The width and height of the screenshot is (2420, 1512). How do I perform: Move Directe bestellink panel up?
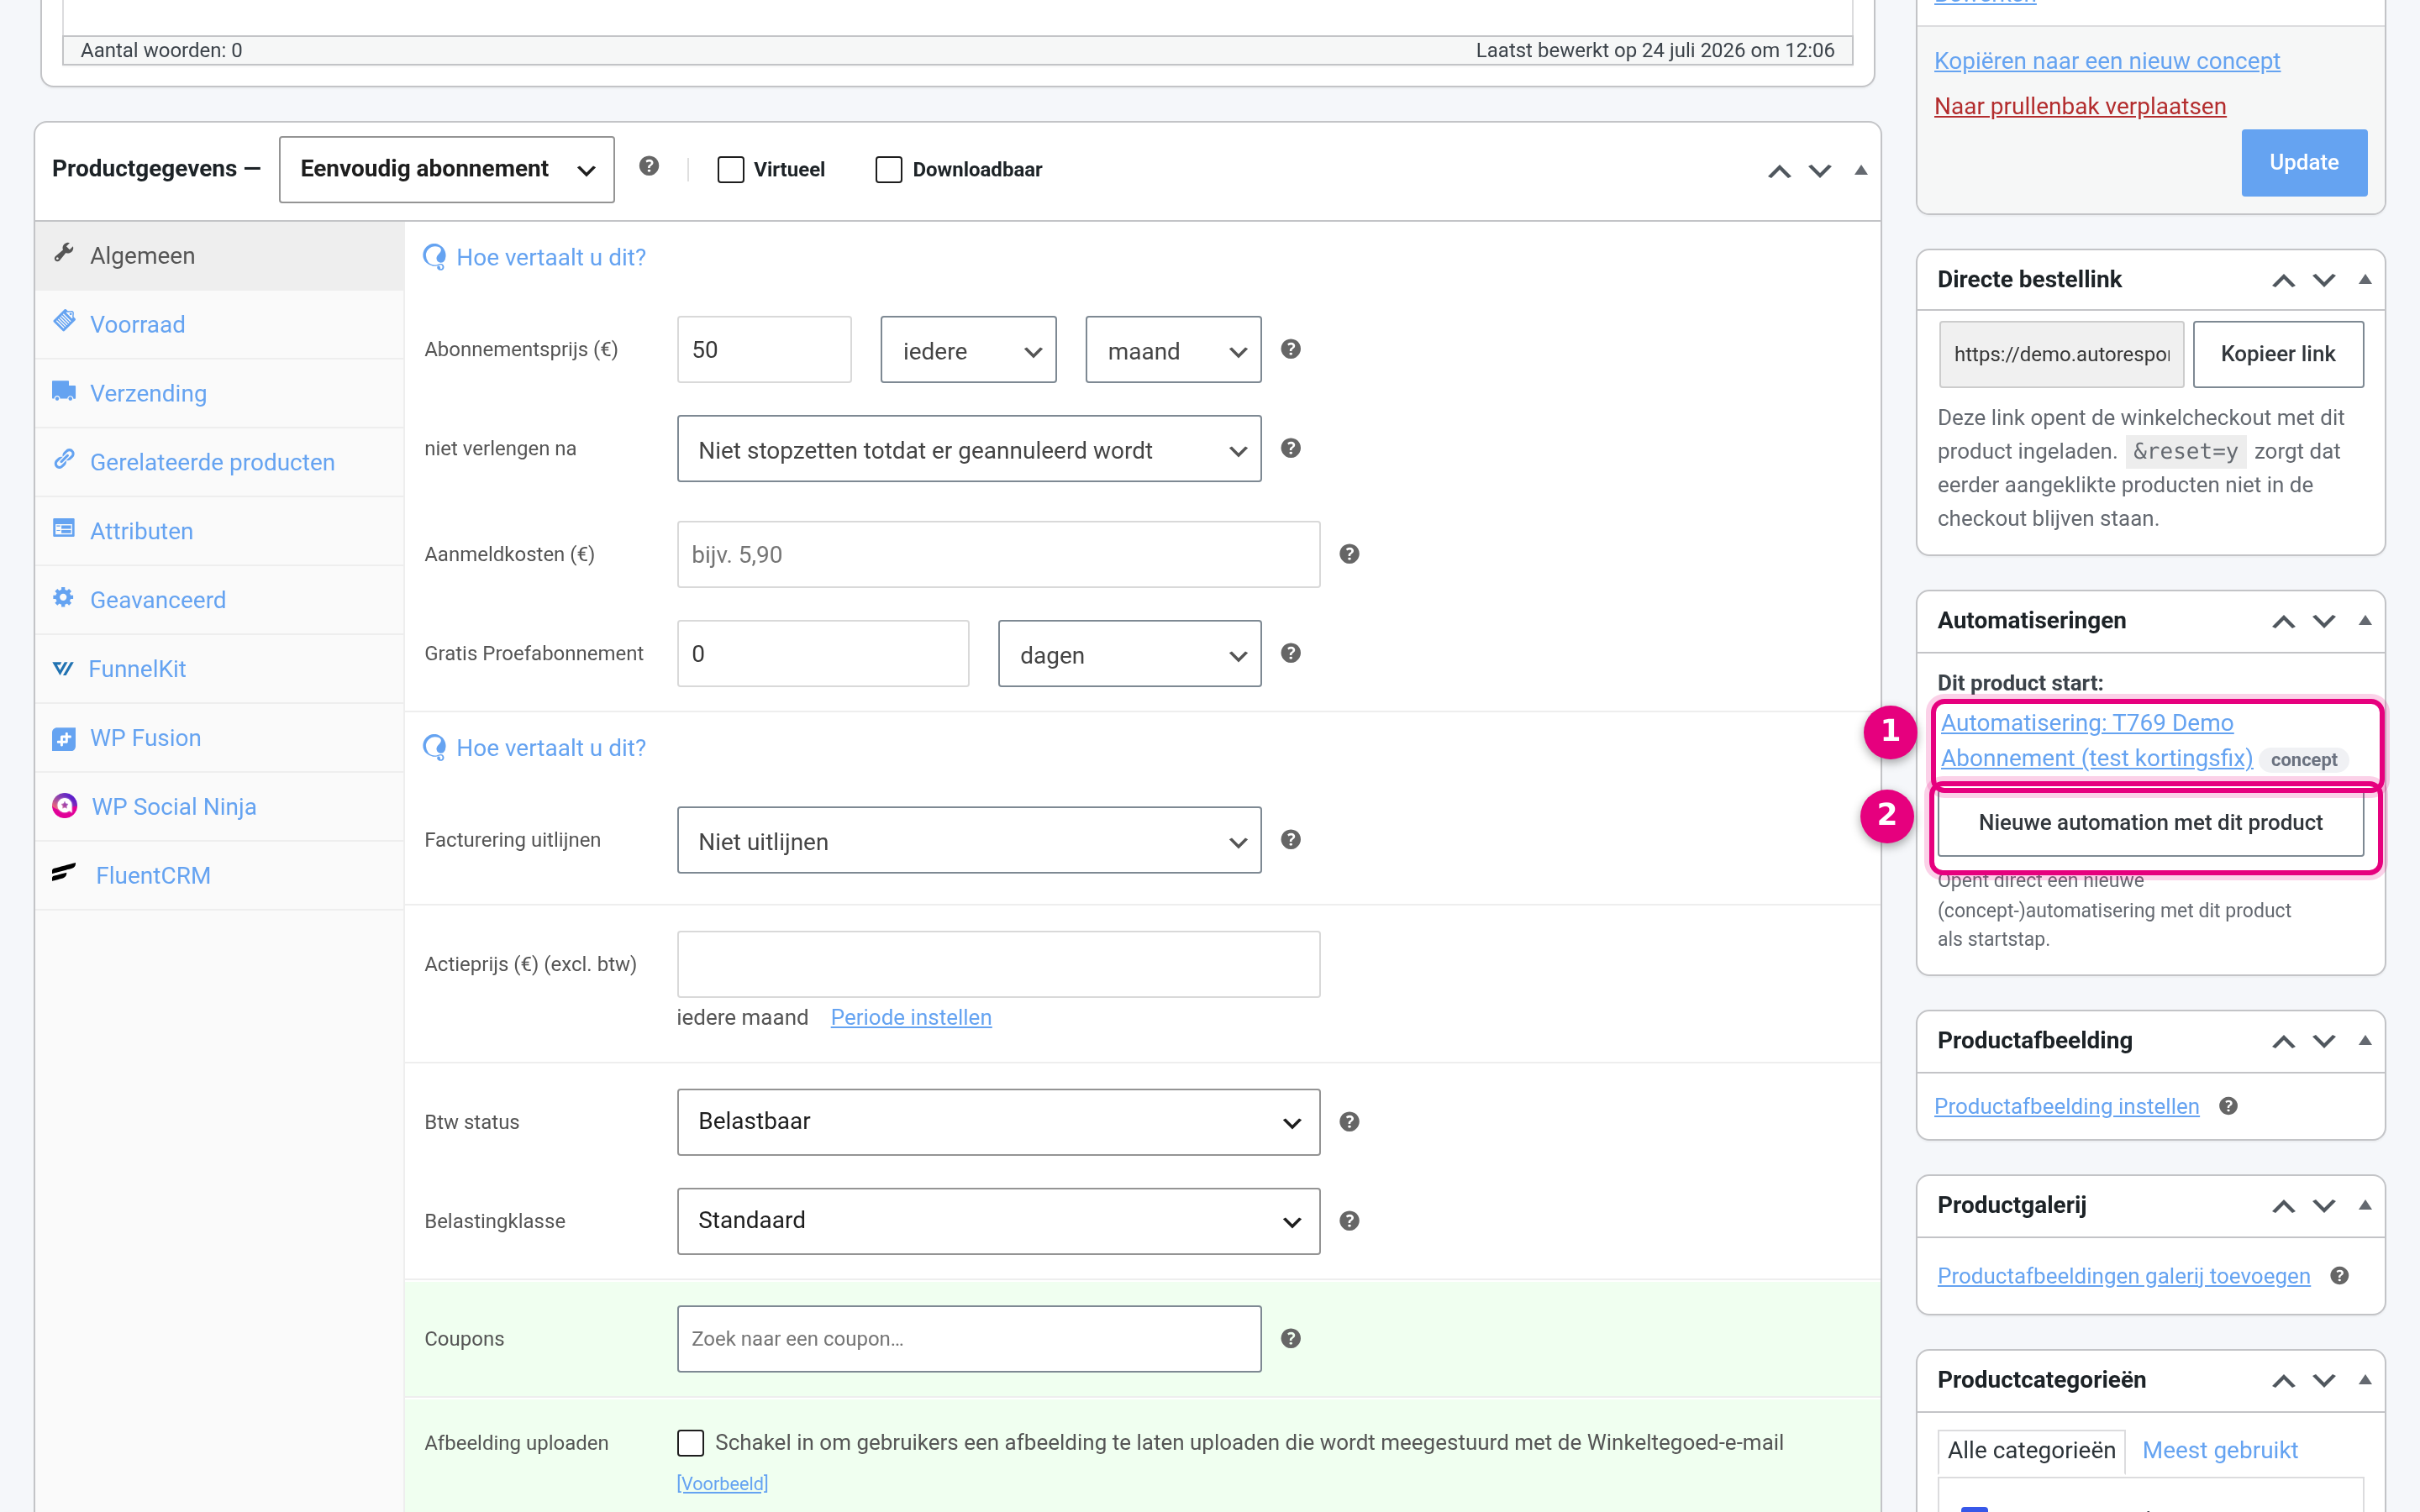[2283, 280]
